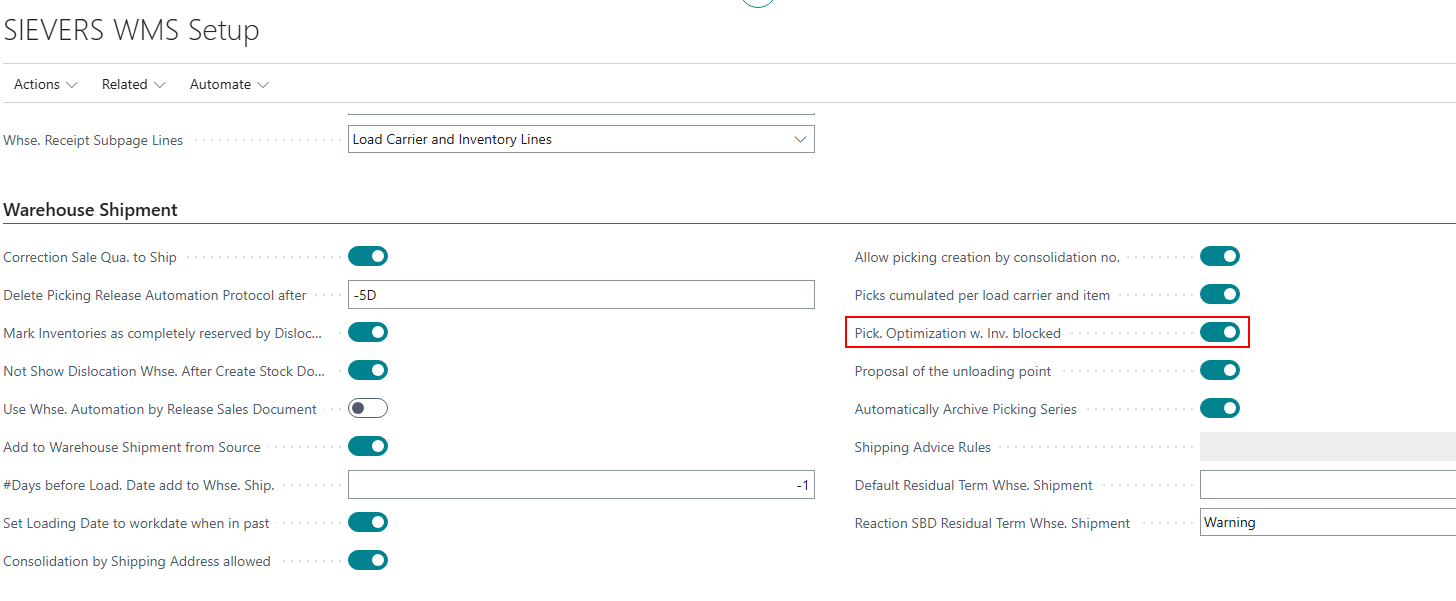This screenshot has height=601, width=1456.
Task: Toggle Correction Sale Qua. to Ship
Action: 368,257
